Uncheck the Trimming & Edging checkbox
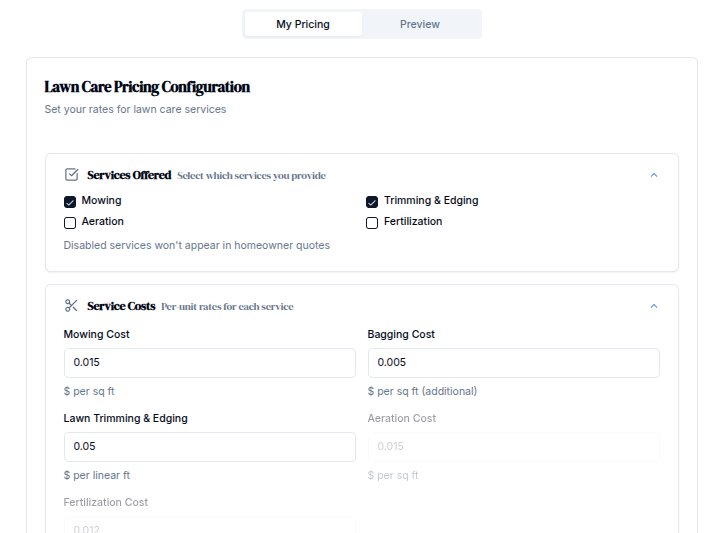 click(372, 201)
